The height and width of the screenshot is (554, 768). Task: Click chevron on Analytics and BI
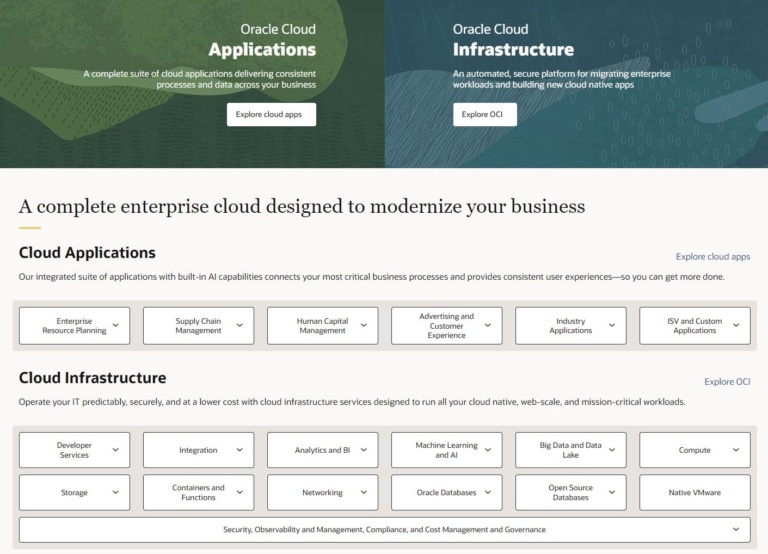(363, 450)
